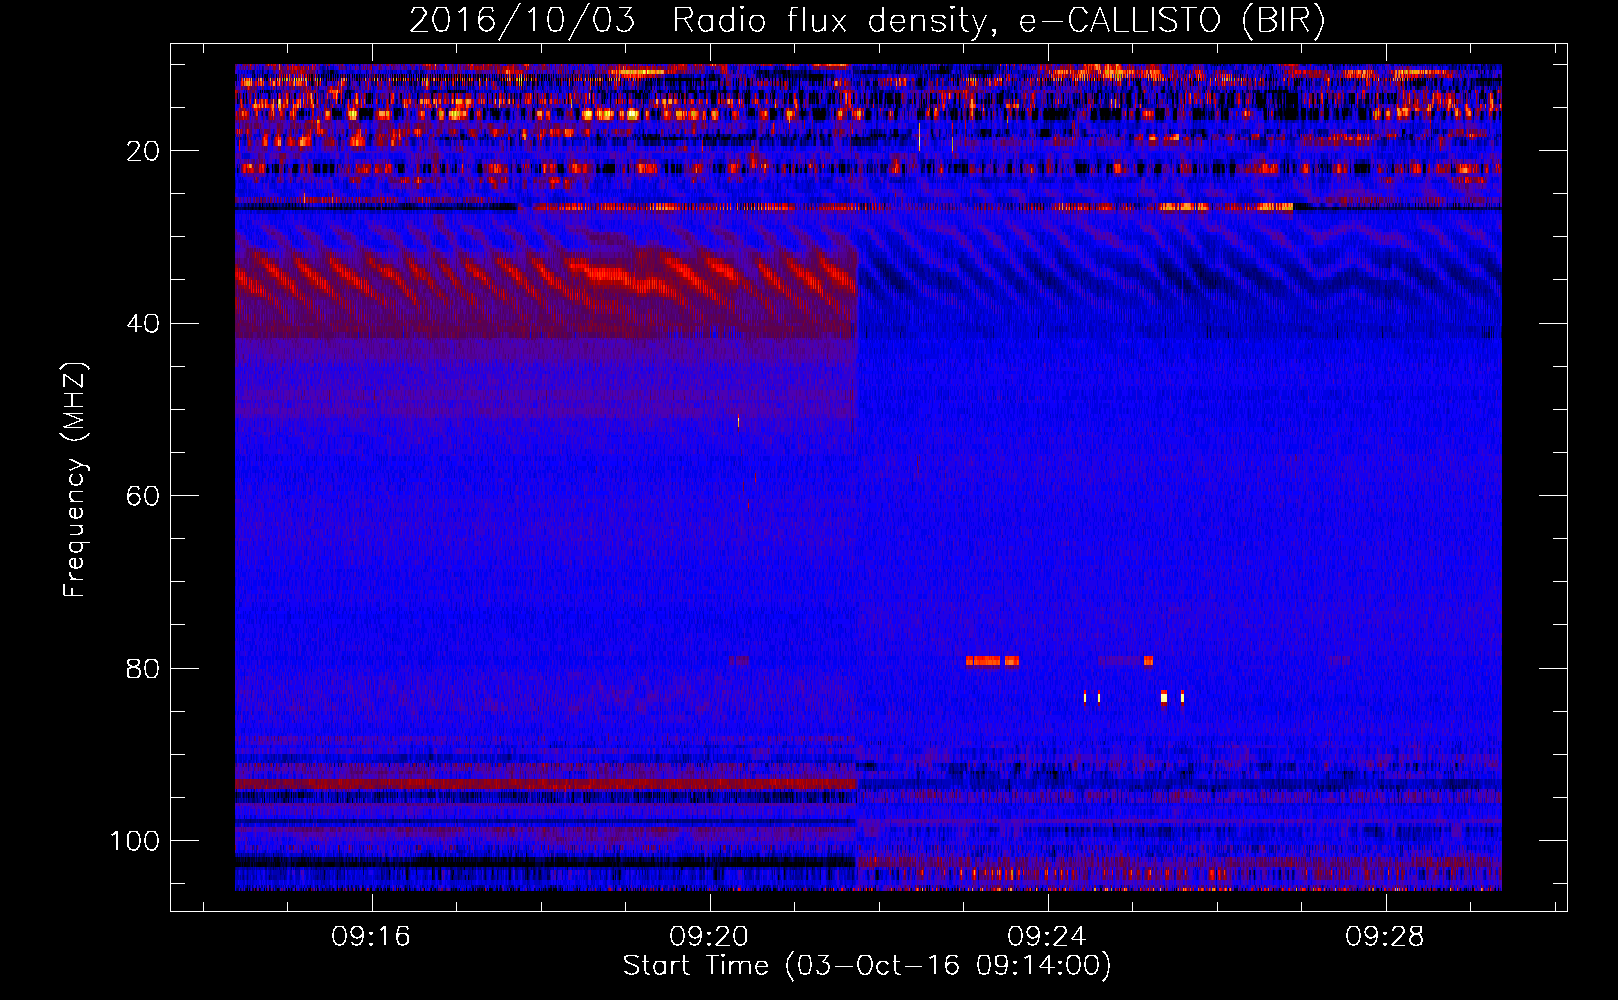Click the 20 MHz frequency tick label
Image resolution: width=1618 pixels, height=1000 pixels.
(x=143, y=151)
